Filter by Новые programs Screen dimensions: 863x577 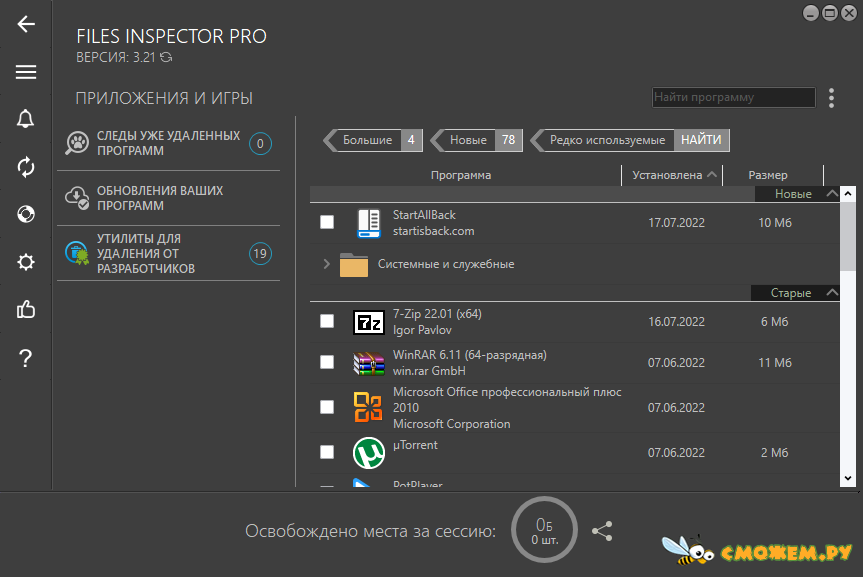coord(476,140)
